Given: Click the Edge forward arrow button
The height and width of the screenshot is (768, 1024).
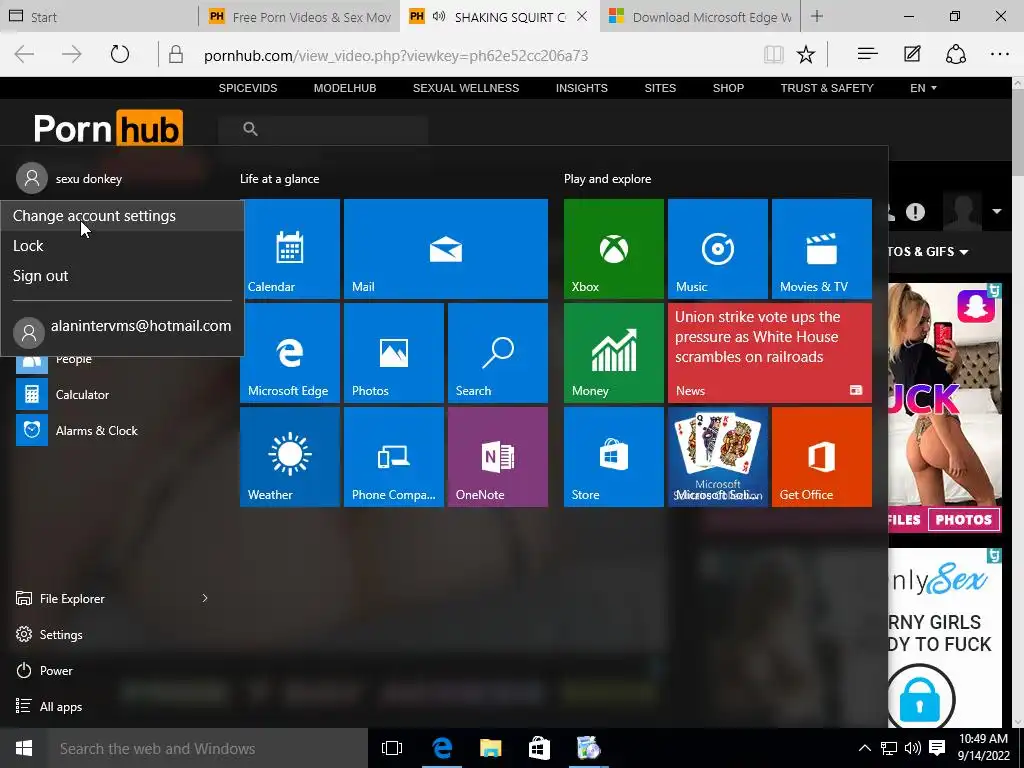Looking at the screenshot, I should [x=71, y=54].
